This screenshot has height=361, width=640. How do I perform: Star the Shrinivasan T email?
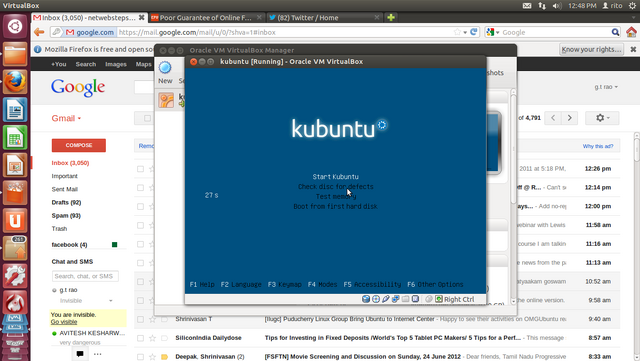tap(152, 319)
